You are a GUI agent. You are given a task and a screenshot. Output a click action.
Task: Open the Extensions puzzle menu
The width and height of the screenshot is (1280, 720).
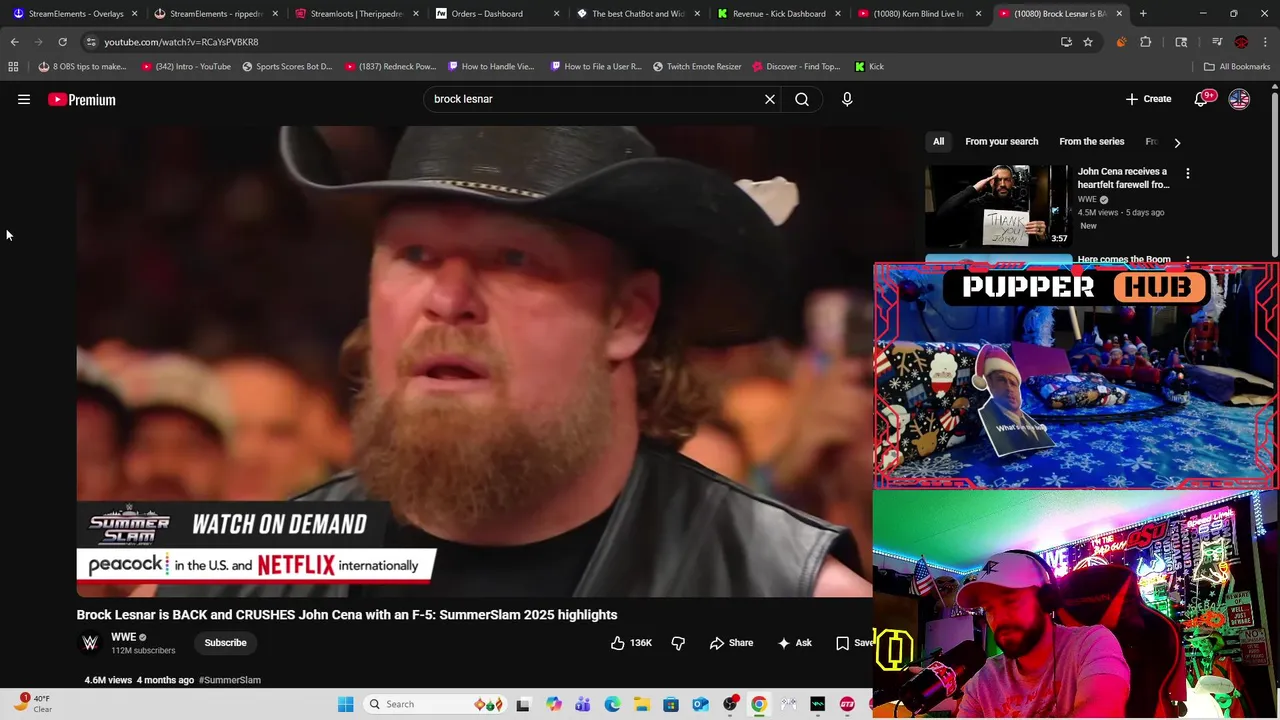1146,42
